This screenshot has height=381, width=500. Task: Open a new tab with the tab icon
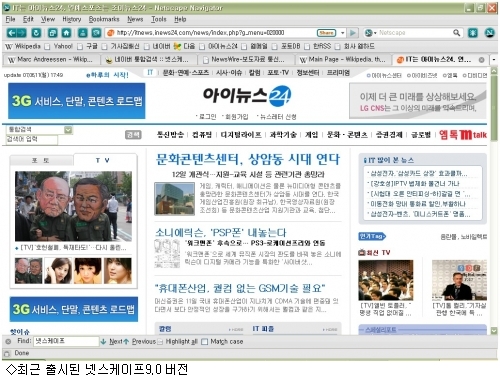point(53,33)
